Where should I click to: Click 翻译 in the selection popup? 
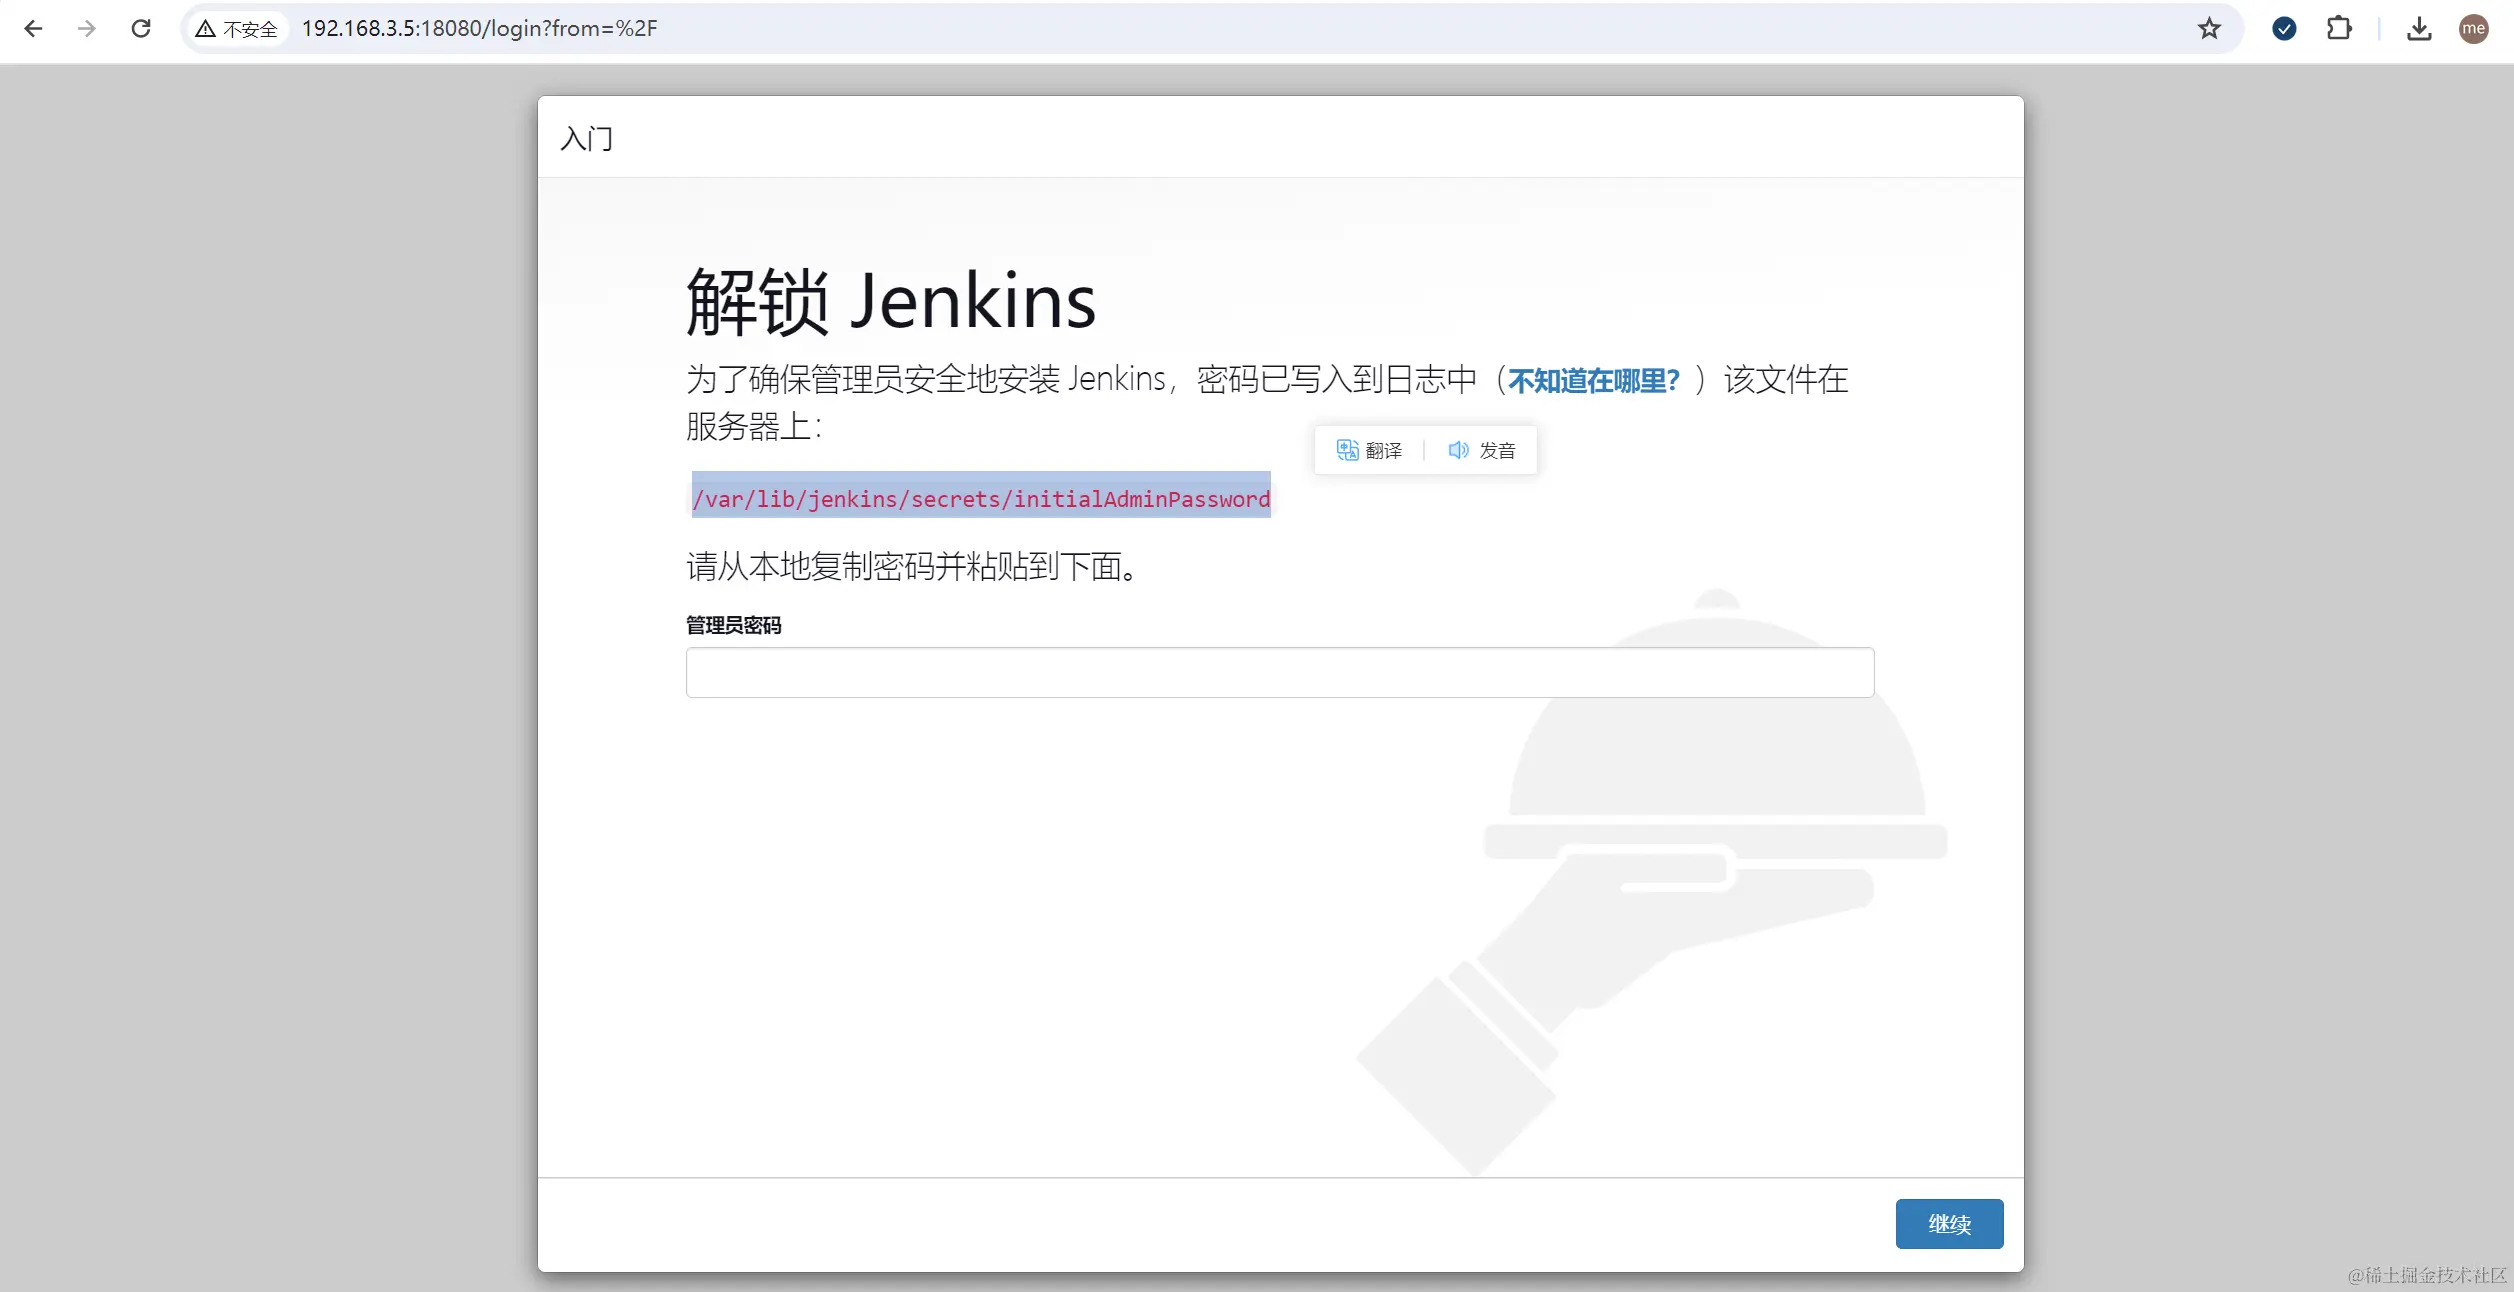click(x=1369, y=450)
